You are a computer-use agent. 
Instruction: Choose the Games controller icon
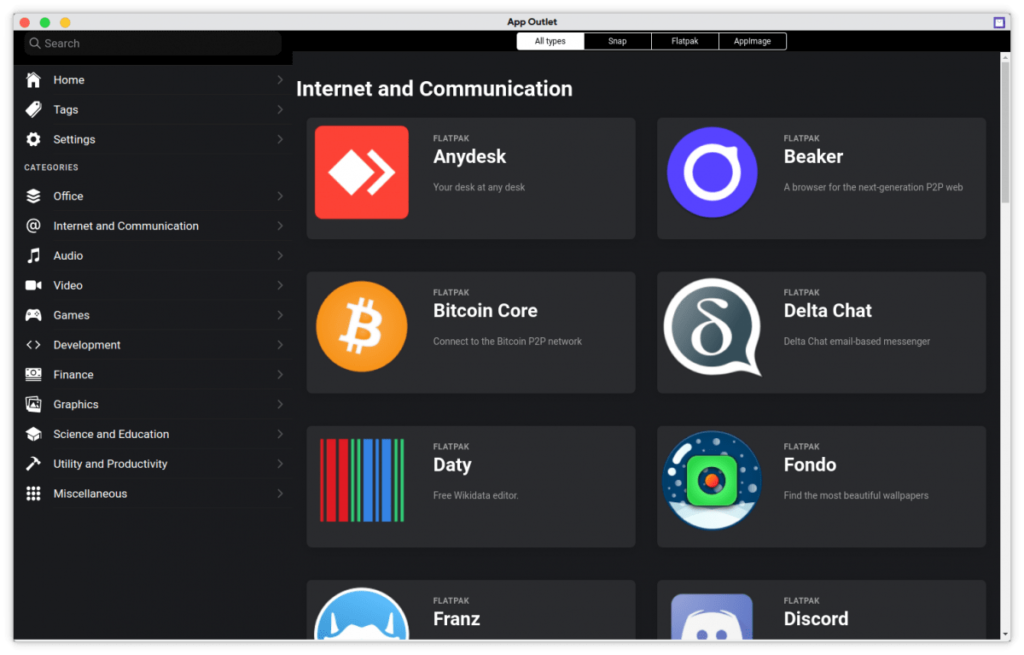click(33, 315)
